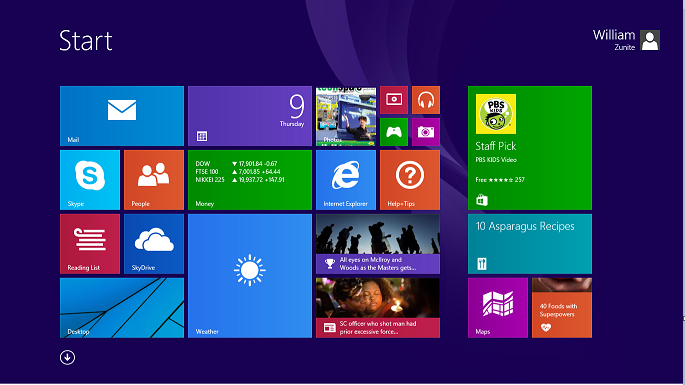Click the William user account picture
This screenshot has width=685, height=385.
(x=650, y=40)
